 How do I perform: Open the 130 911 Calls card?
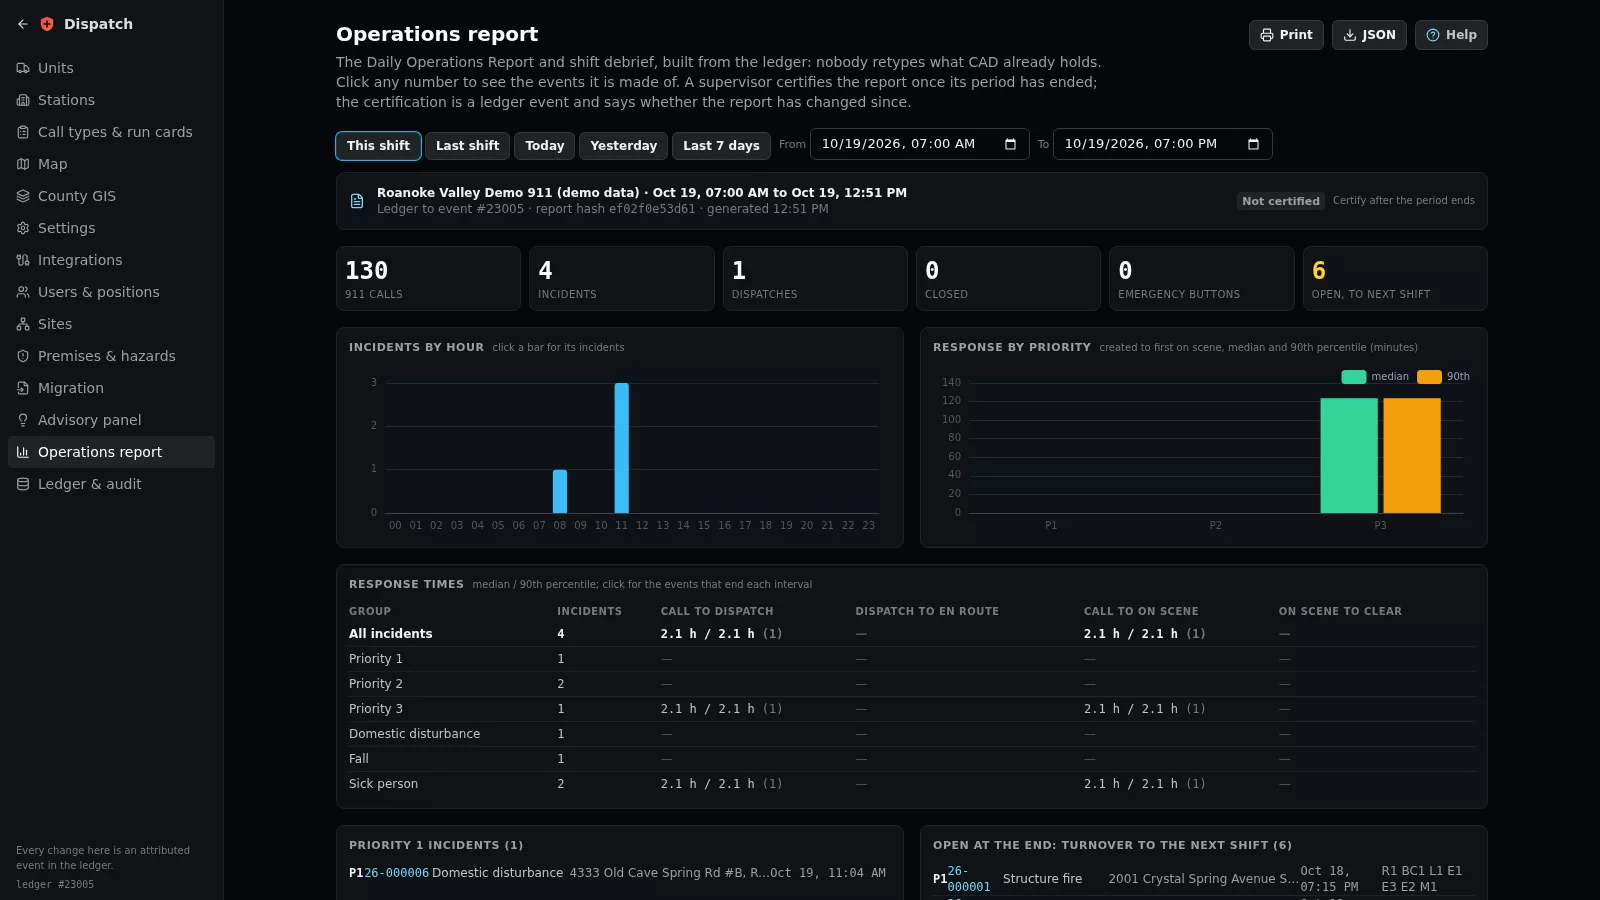pos(428,279)
